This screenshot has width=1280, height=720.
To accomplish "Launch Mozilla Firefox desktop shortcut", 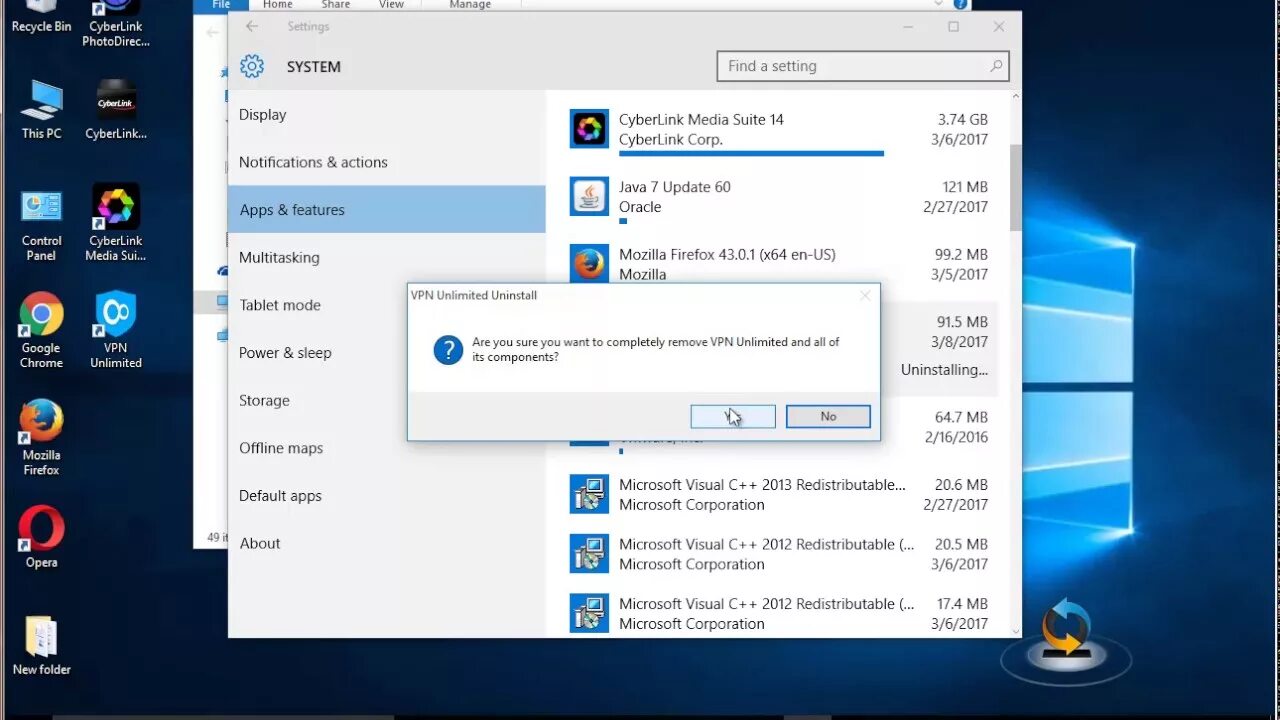I will (41, 438).
